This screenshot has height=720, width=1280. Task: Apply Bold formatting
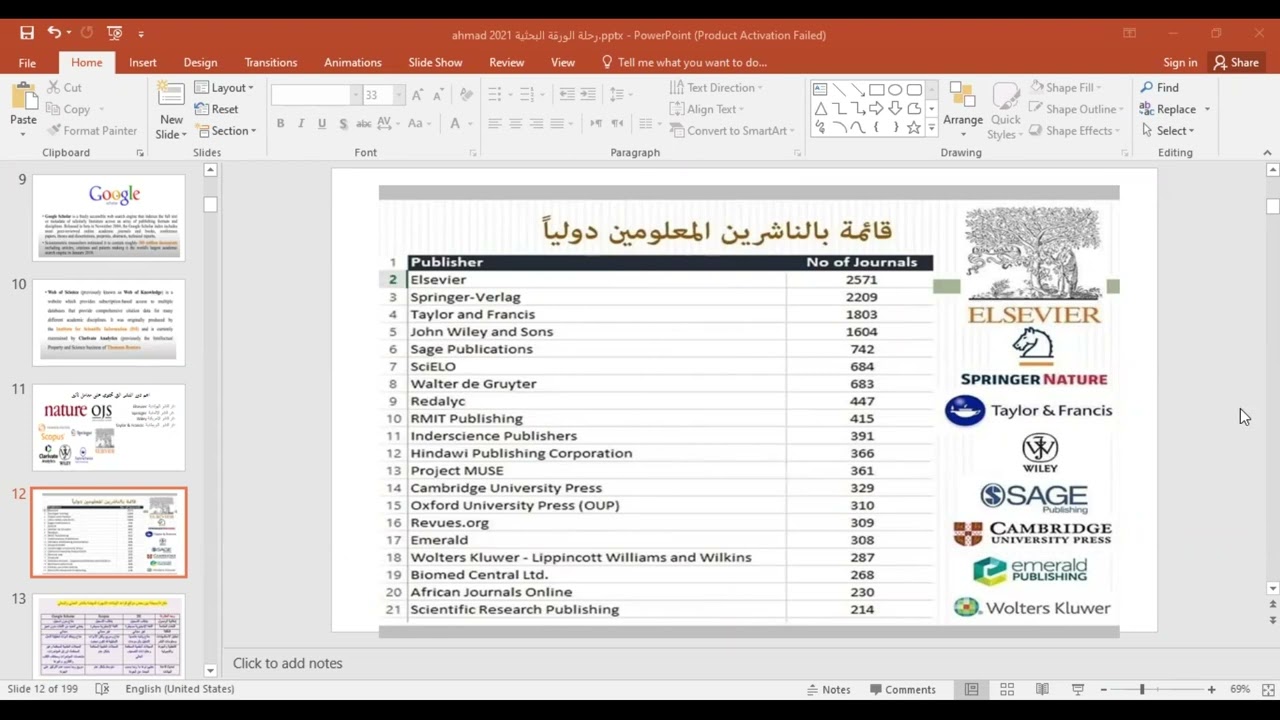coord(280,124)
